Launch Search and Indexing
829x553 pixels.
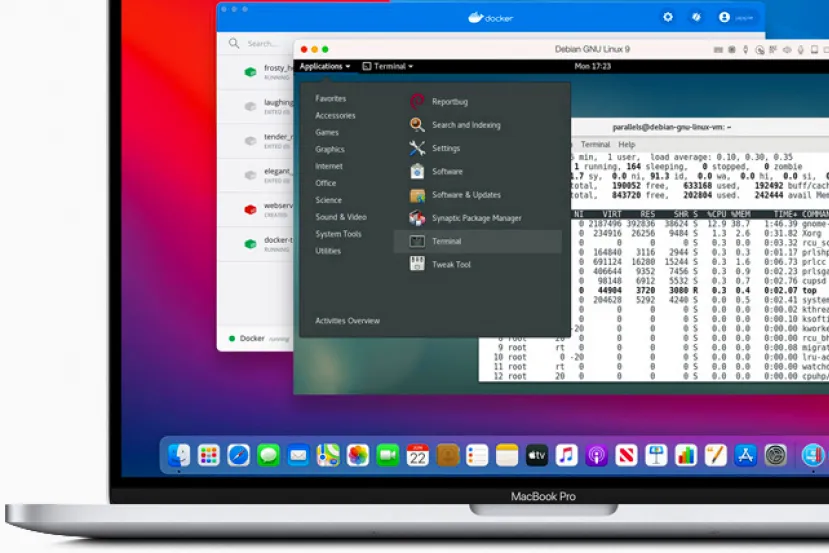point(477,125)
